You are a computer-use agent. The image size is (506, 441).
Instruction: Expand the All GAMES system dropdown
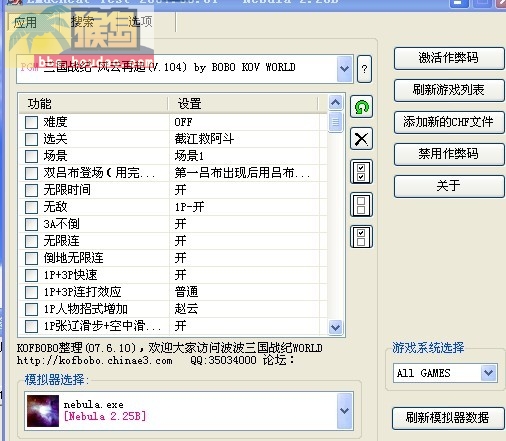pyautogui.click(x=489, y=373)
